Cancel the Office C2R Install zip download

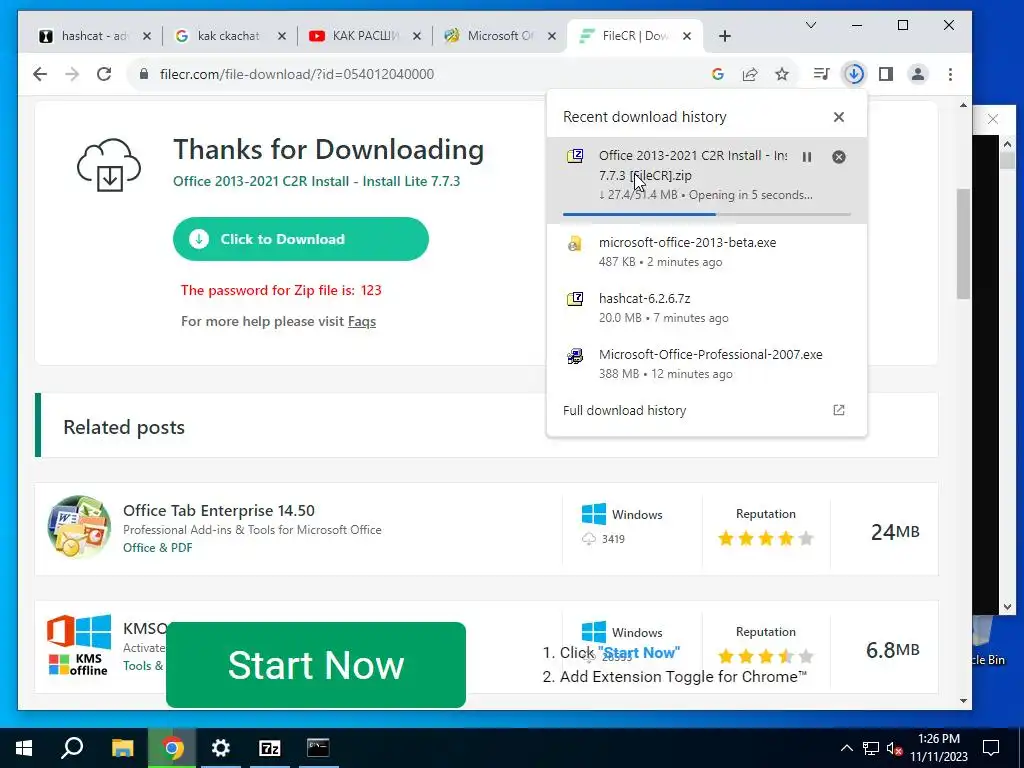point(839,157)
